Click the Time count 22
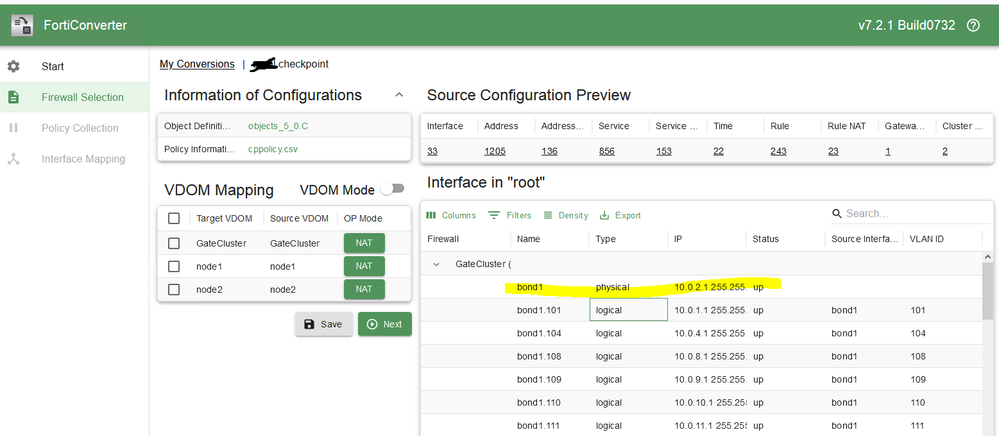Screen dimensions: 999x436 [719, 152]
